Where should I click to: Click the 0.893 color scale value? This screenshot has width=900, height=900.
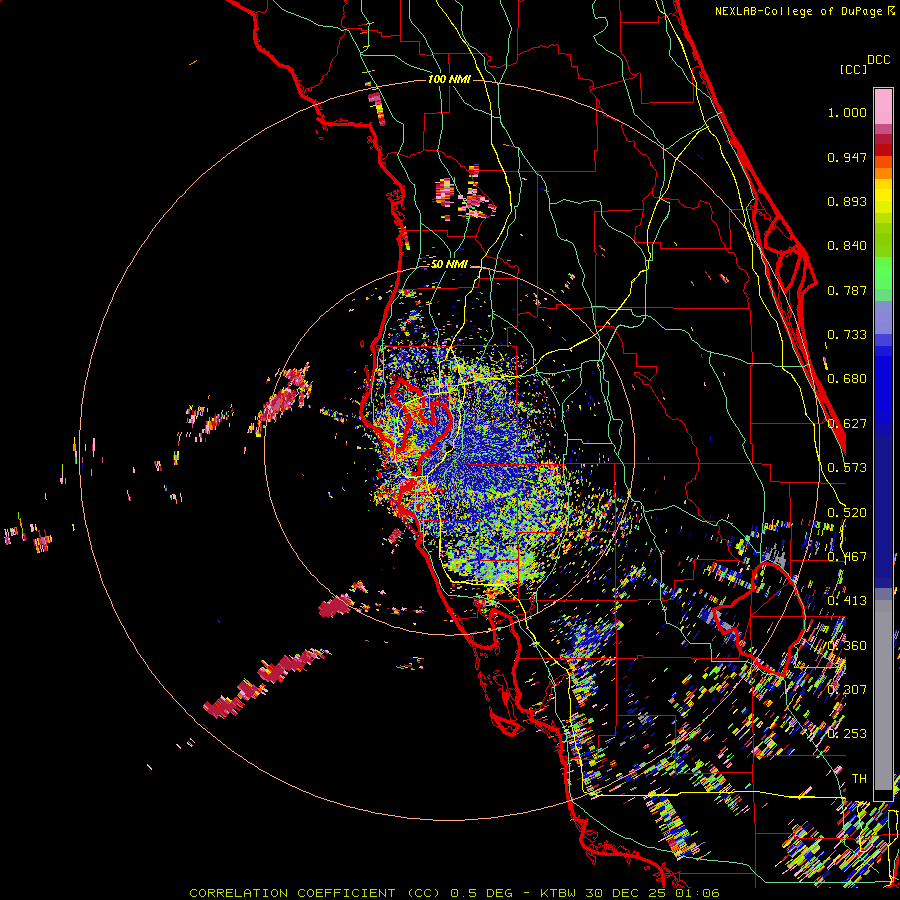click(847, 201)
